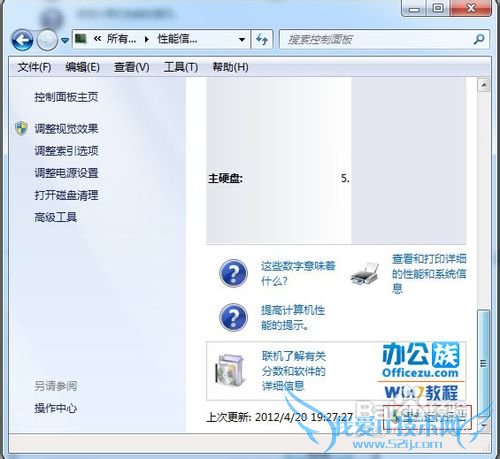
Task: Maximize the window
Action: 438,8
